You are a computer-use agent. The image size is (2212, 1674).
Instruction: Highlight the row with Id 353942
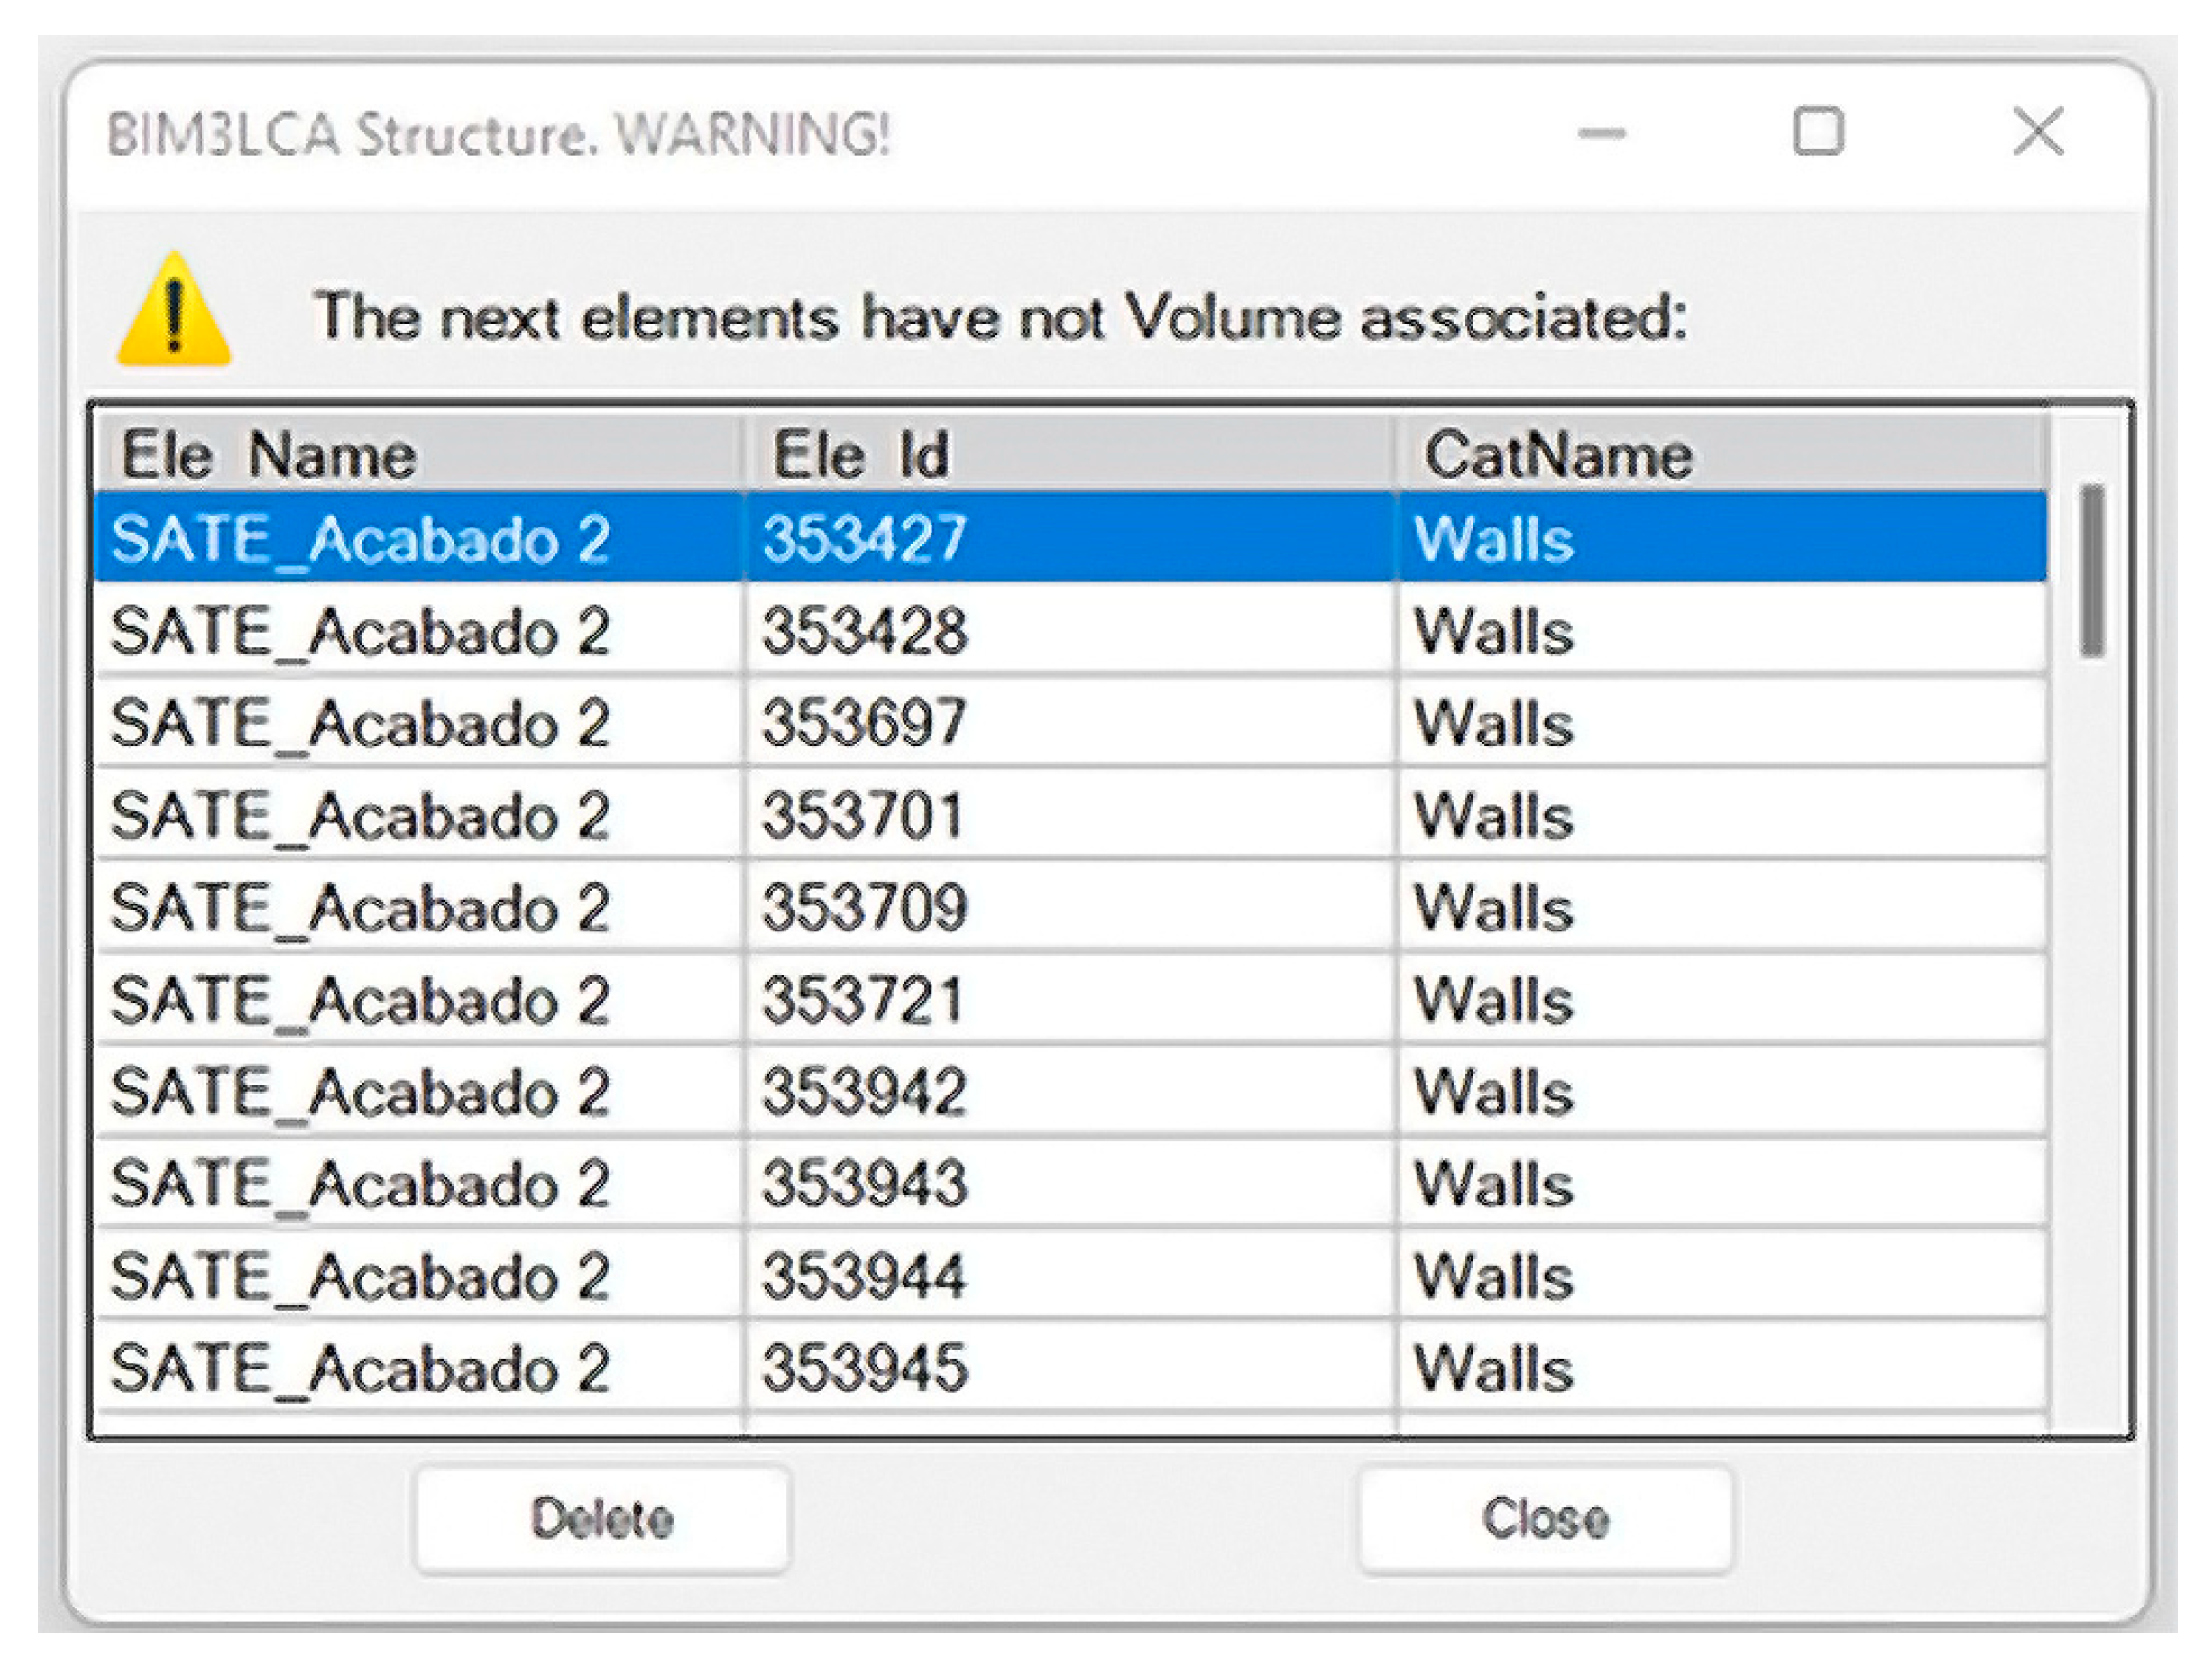coord(865,1091)
